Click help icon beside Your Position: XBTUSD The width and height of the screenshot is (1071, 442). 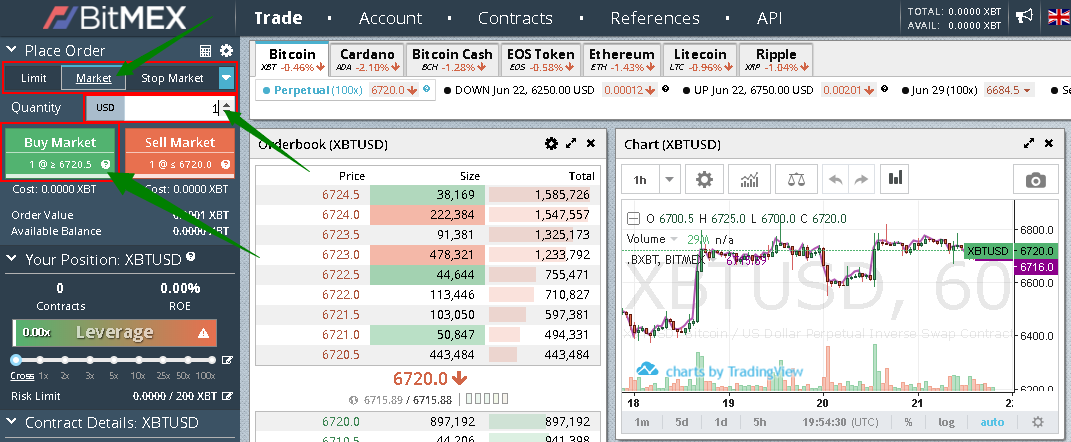tap(191, 258)
